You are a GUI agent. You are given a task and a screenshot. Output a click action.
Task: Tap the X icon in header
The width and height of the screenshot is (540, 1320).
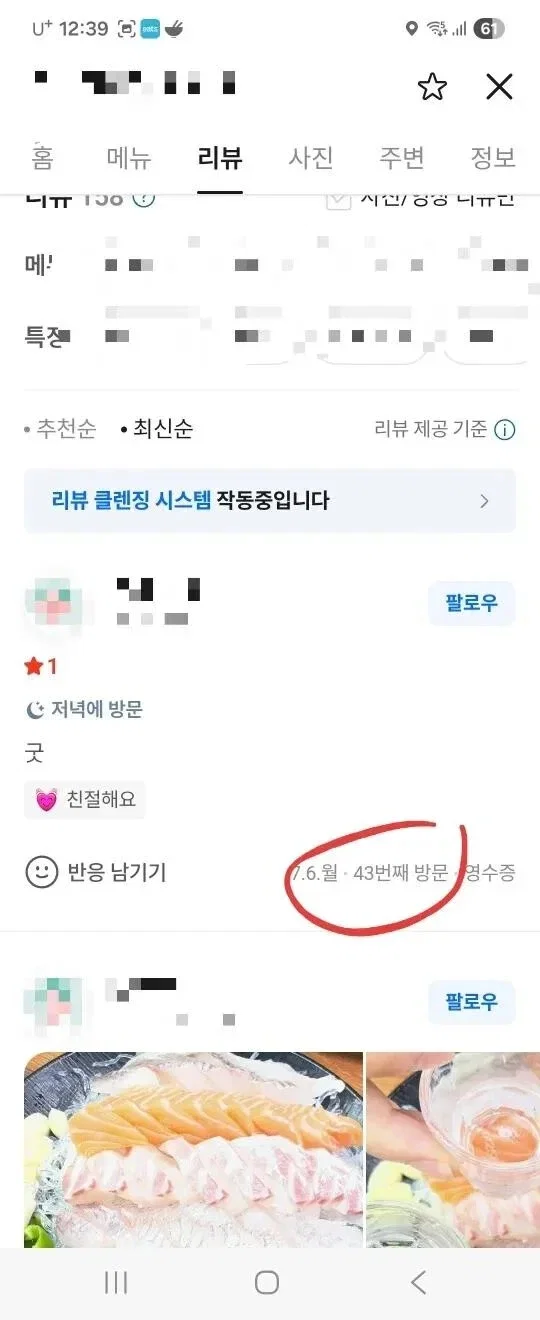point(499,87)
